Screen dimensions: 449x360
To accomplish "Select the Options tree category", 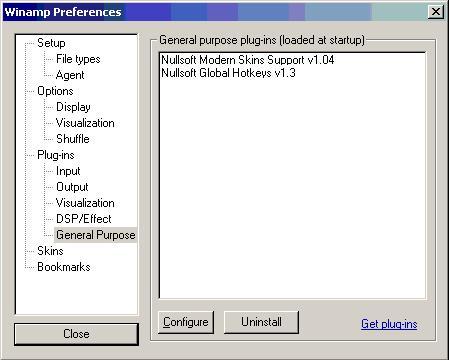I will point(55,91).
